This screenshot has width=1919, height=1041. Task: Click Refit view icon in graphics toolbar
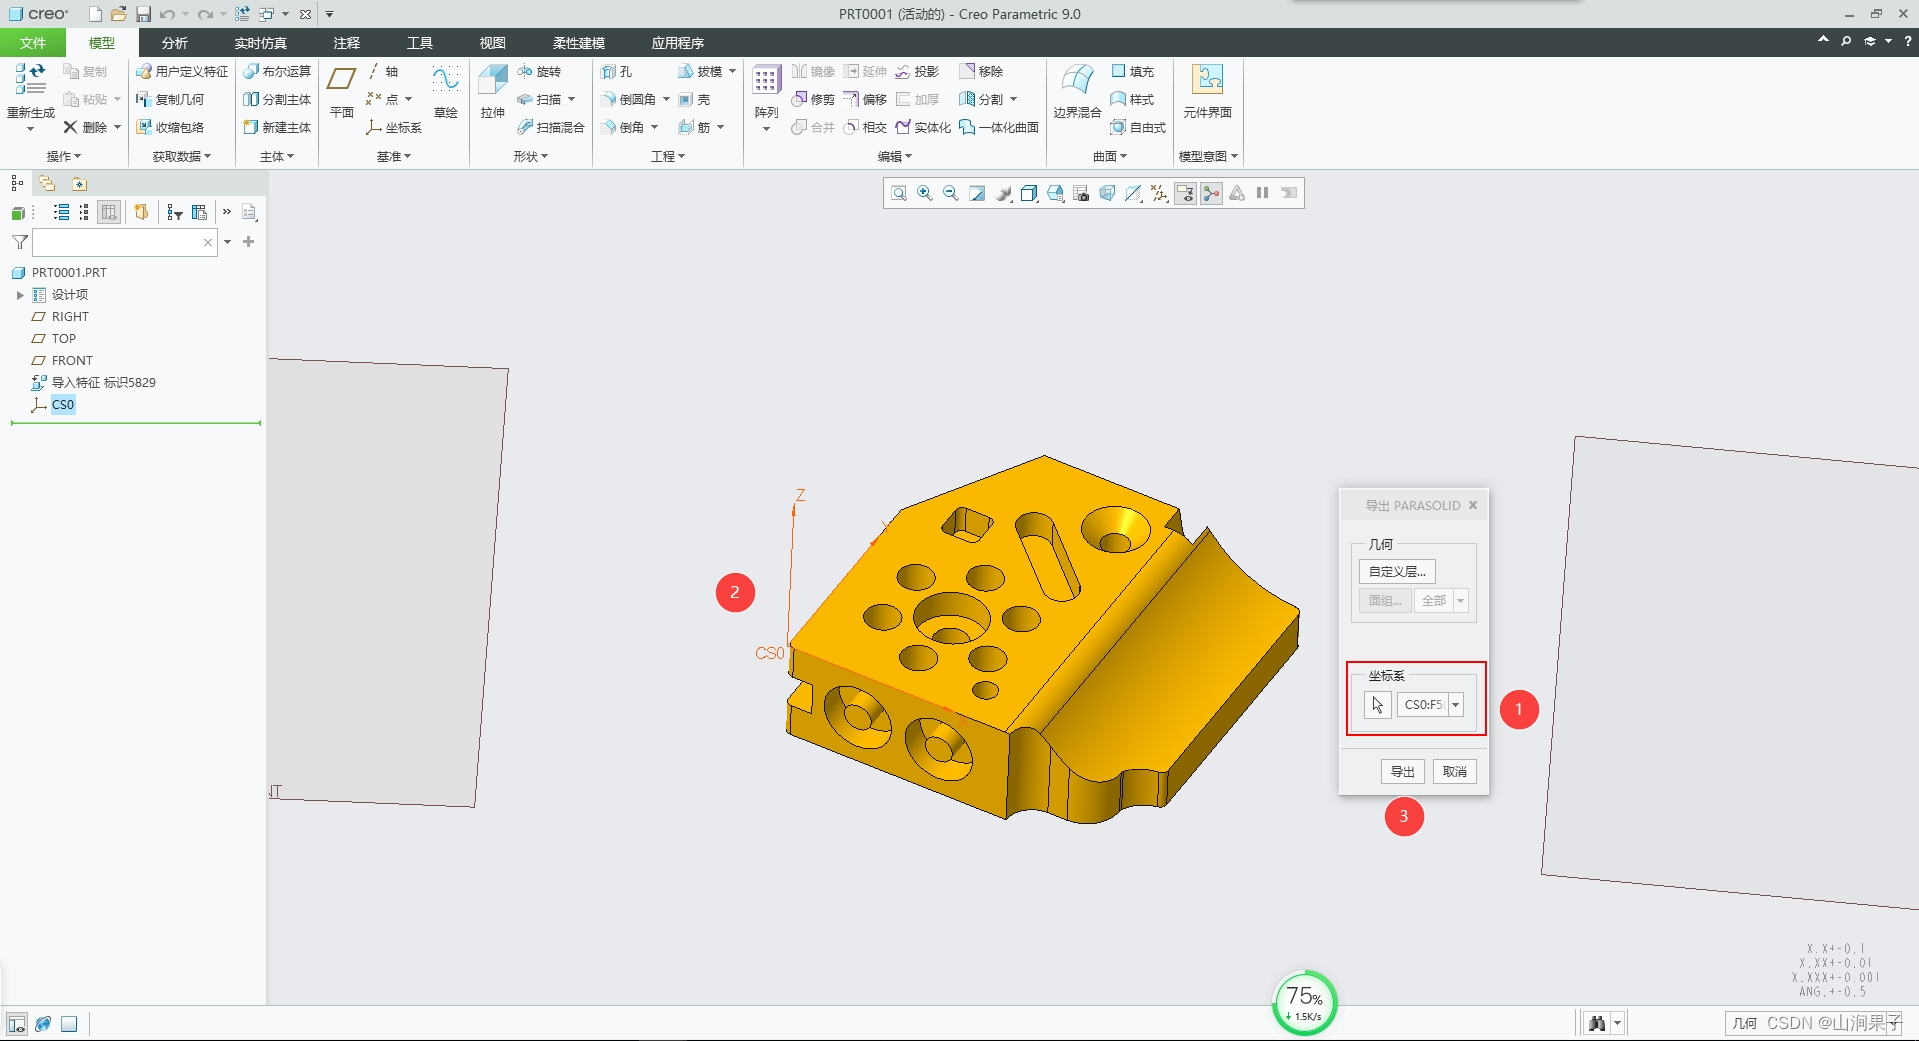(899, 194)
